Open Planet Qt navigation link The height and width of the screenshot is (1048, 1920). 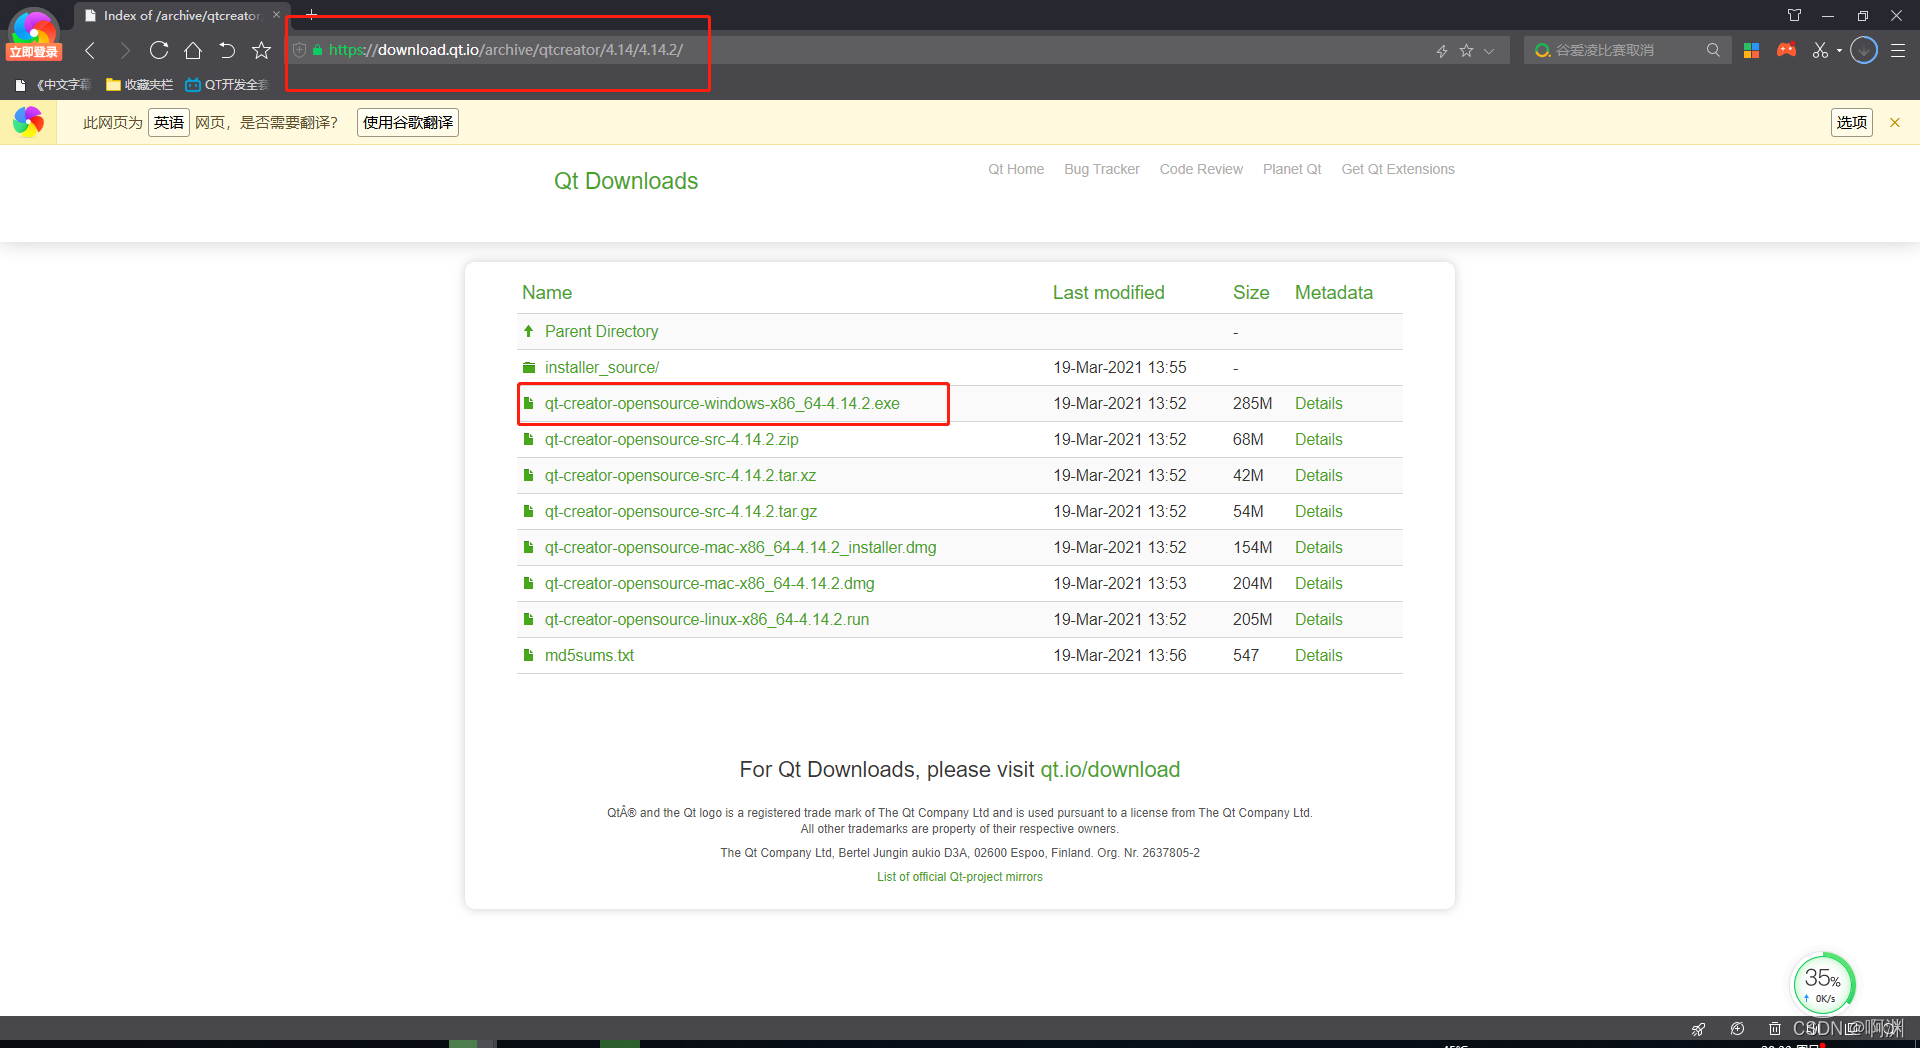1292,169
